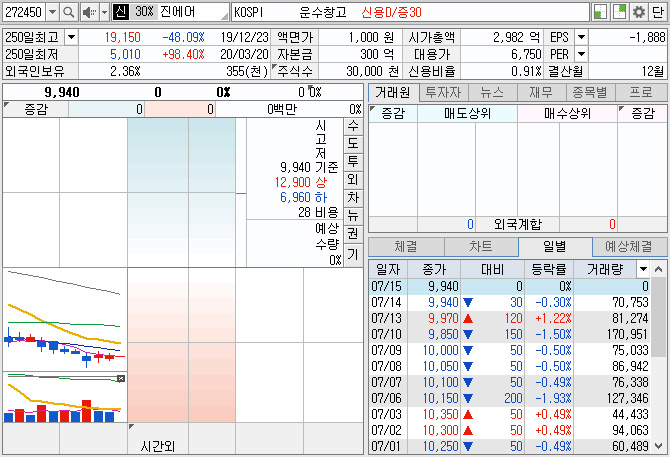Click the mini volume bar chart

click(65, 397)
